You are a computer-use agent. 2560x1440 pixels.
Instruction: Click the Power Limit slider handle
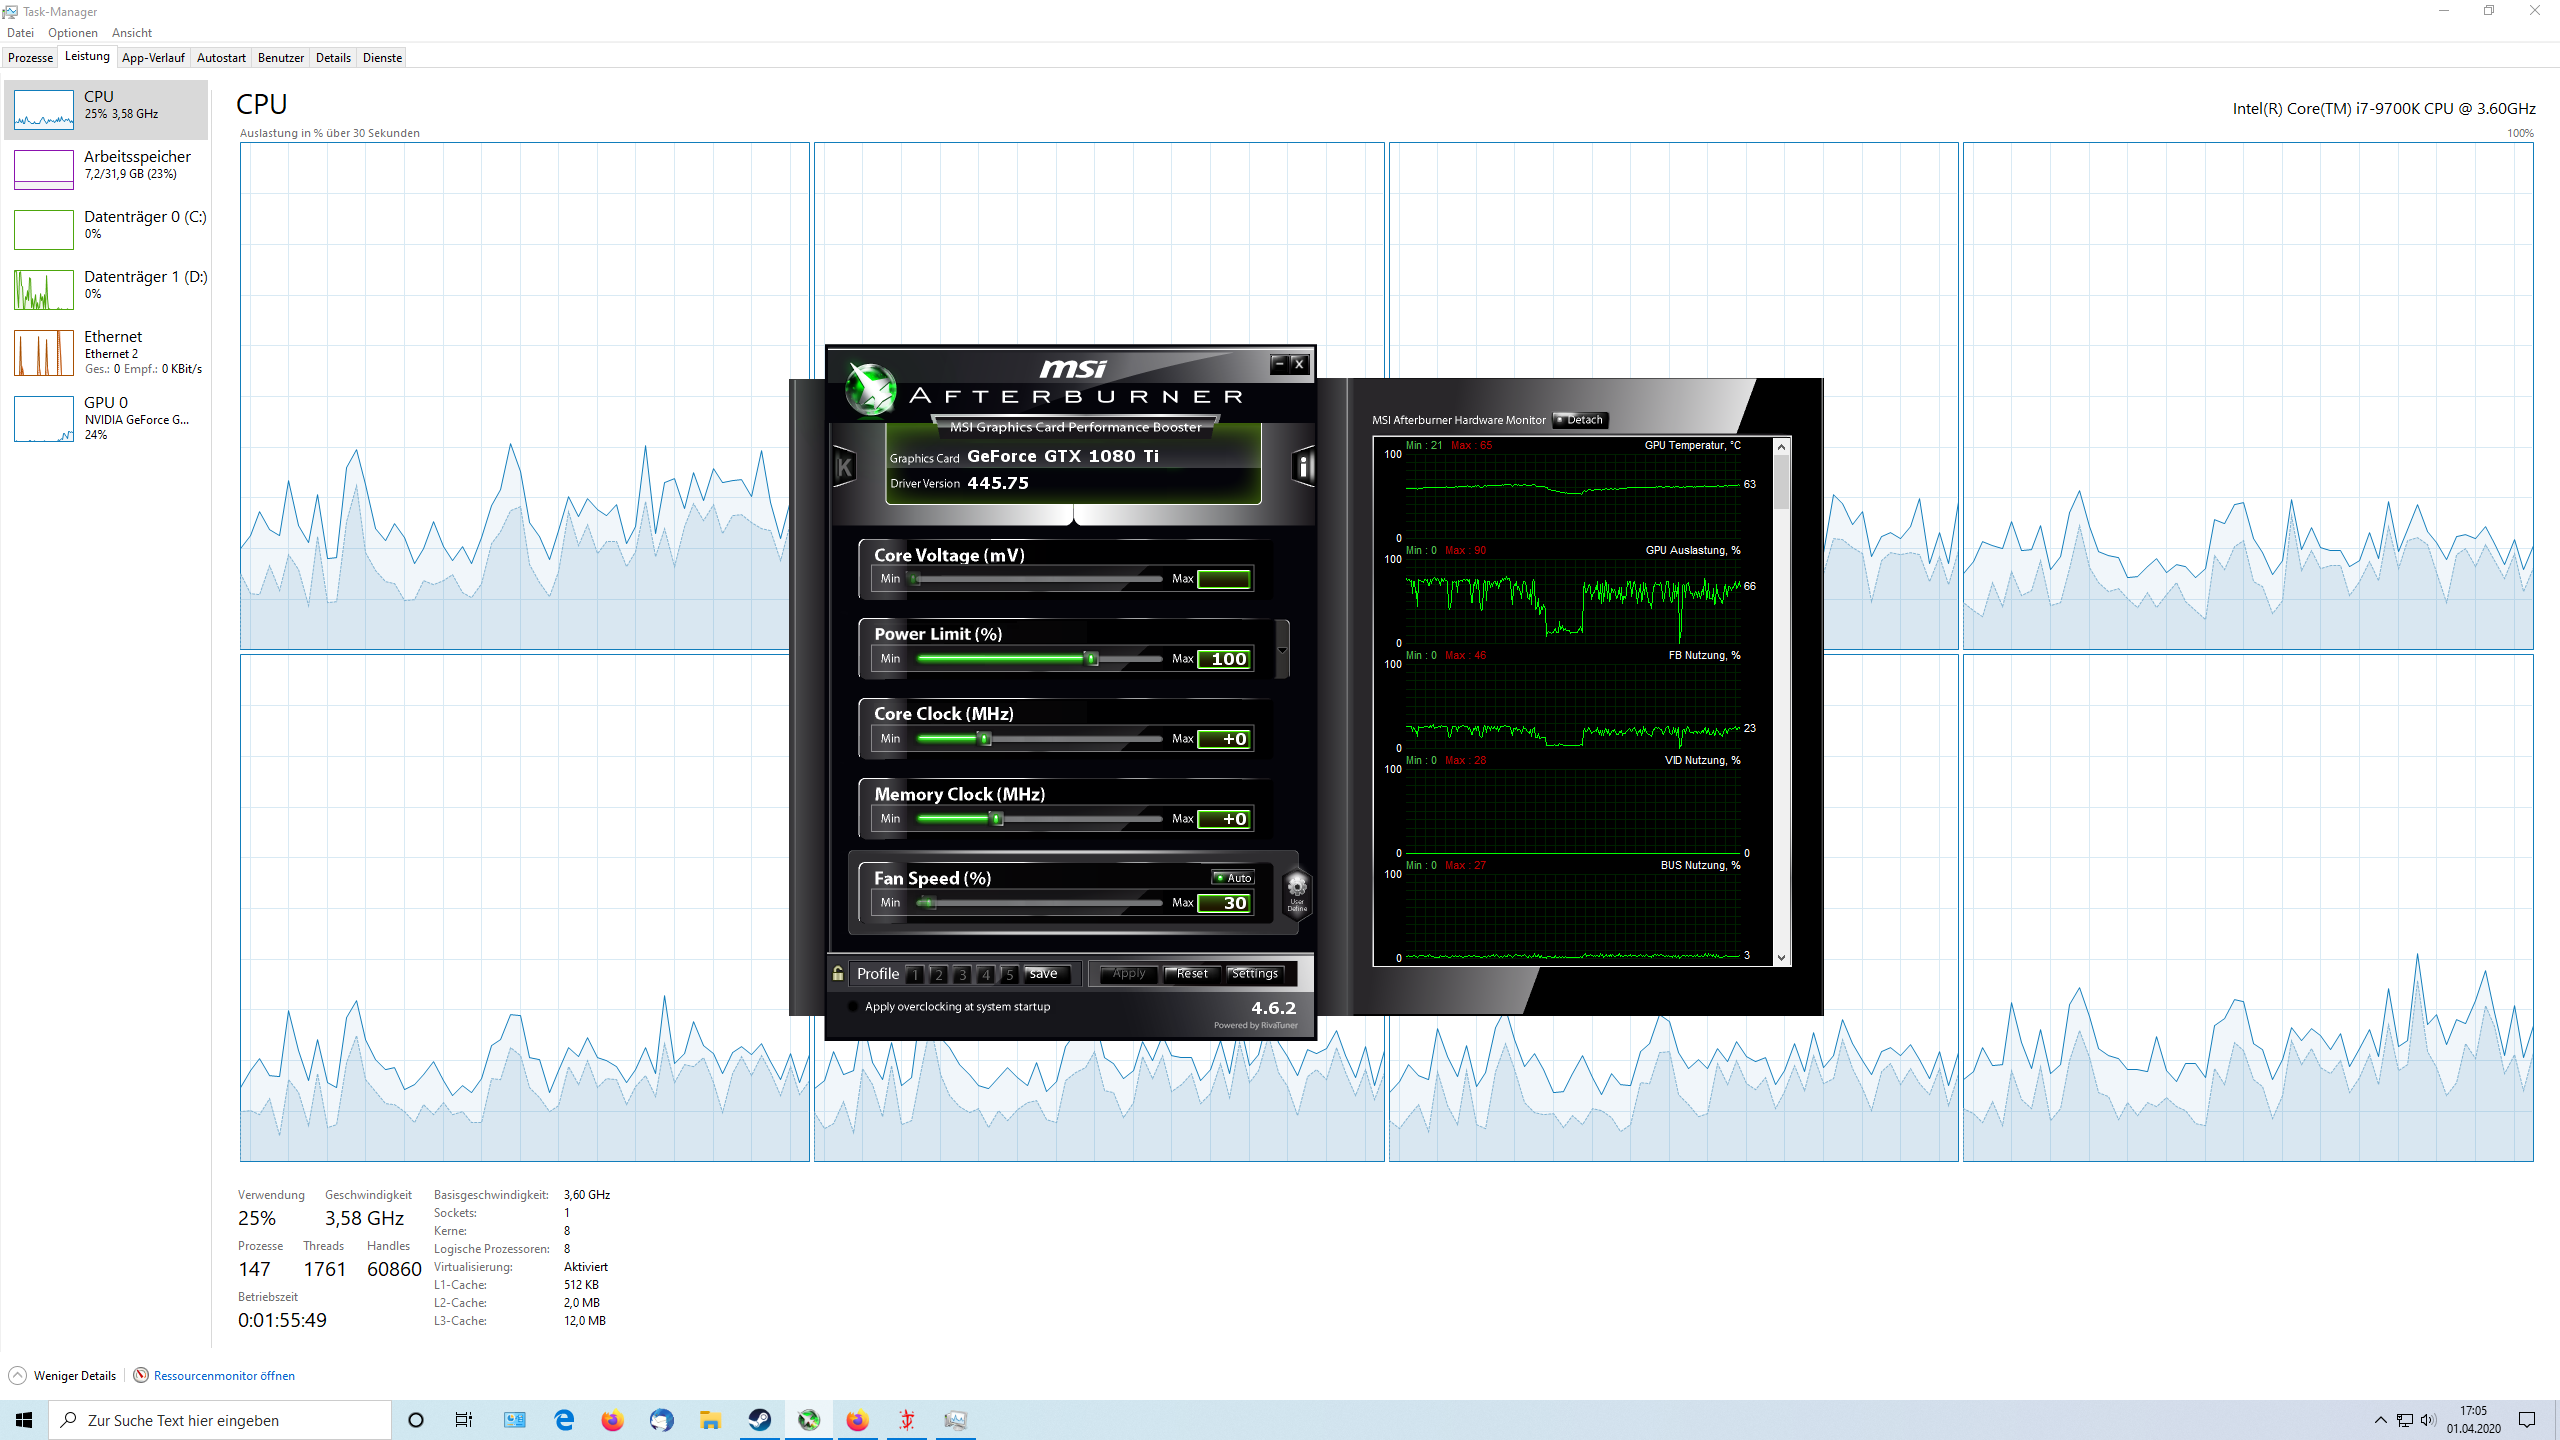1092,659
